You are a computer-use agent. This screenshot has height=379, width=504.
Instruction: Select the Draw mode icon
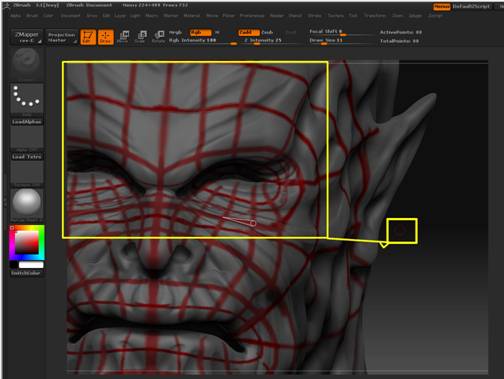pos(106,37)
